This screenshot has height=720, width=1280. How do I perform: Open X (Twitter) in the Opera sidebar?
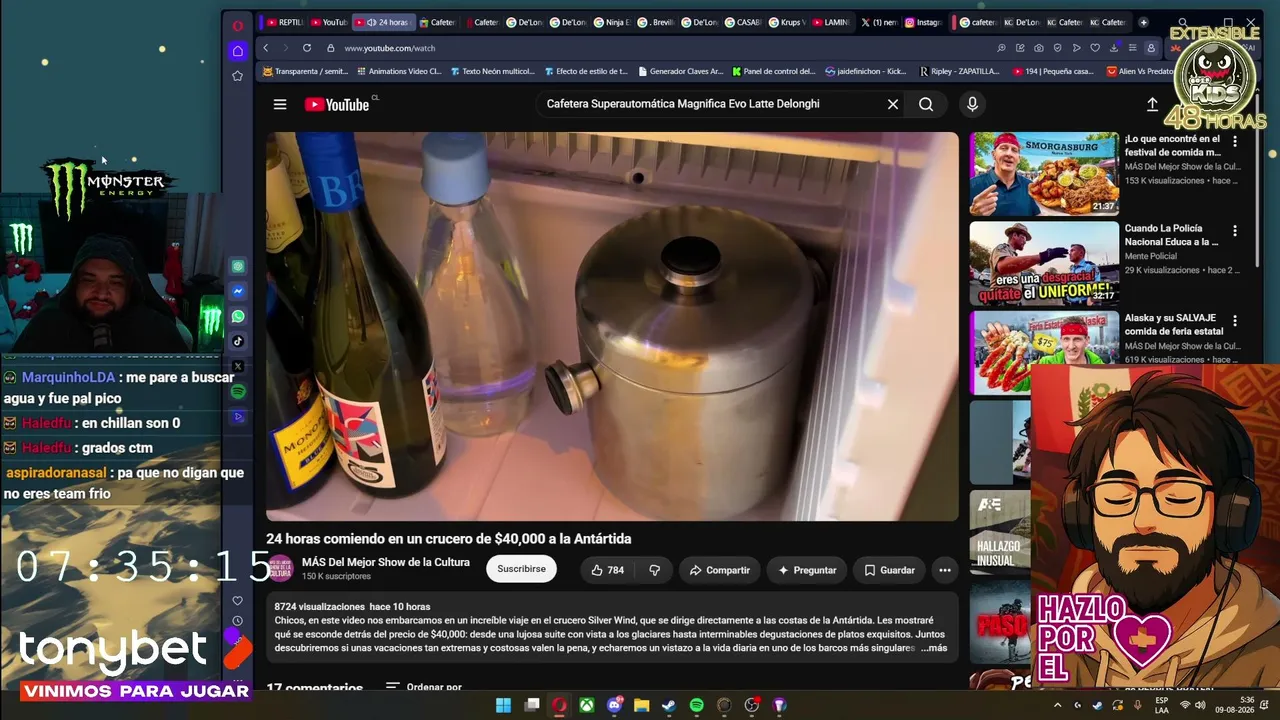click(238, 367)
